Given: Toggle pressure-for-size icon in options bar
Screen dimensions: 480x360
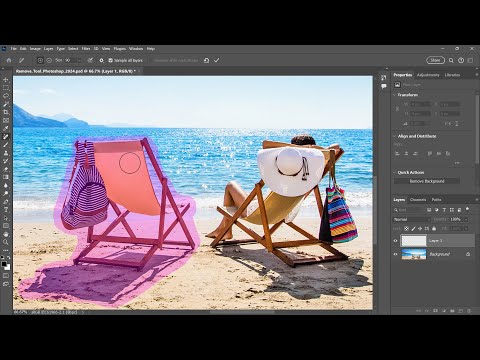Looking at the screenshot, I should (x=90, y=60).
